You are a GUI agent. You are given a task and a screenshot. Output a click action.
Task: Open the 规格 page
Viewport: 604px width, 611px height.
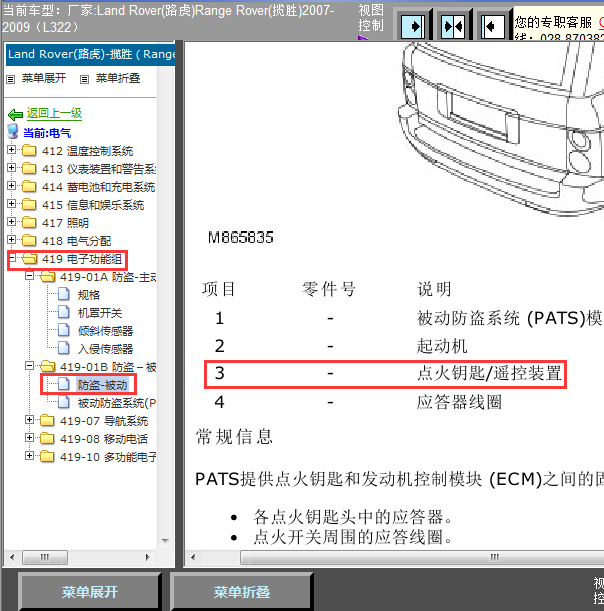click(x=89, y=295)
